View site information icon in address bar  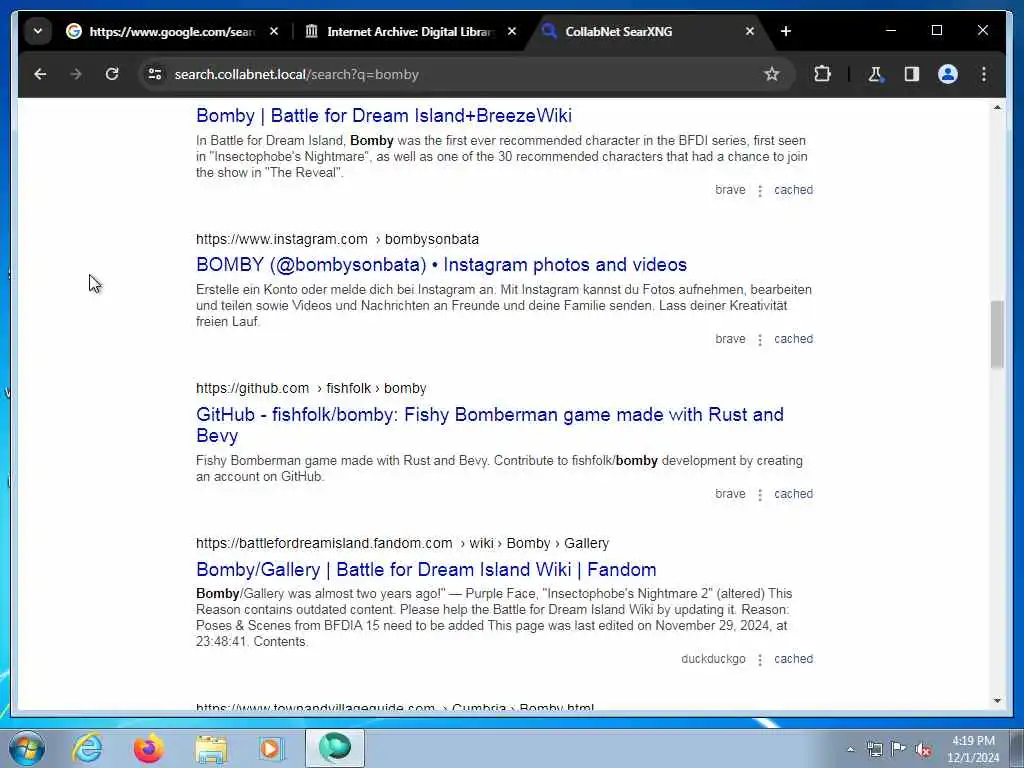[x=155, y=74]
